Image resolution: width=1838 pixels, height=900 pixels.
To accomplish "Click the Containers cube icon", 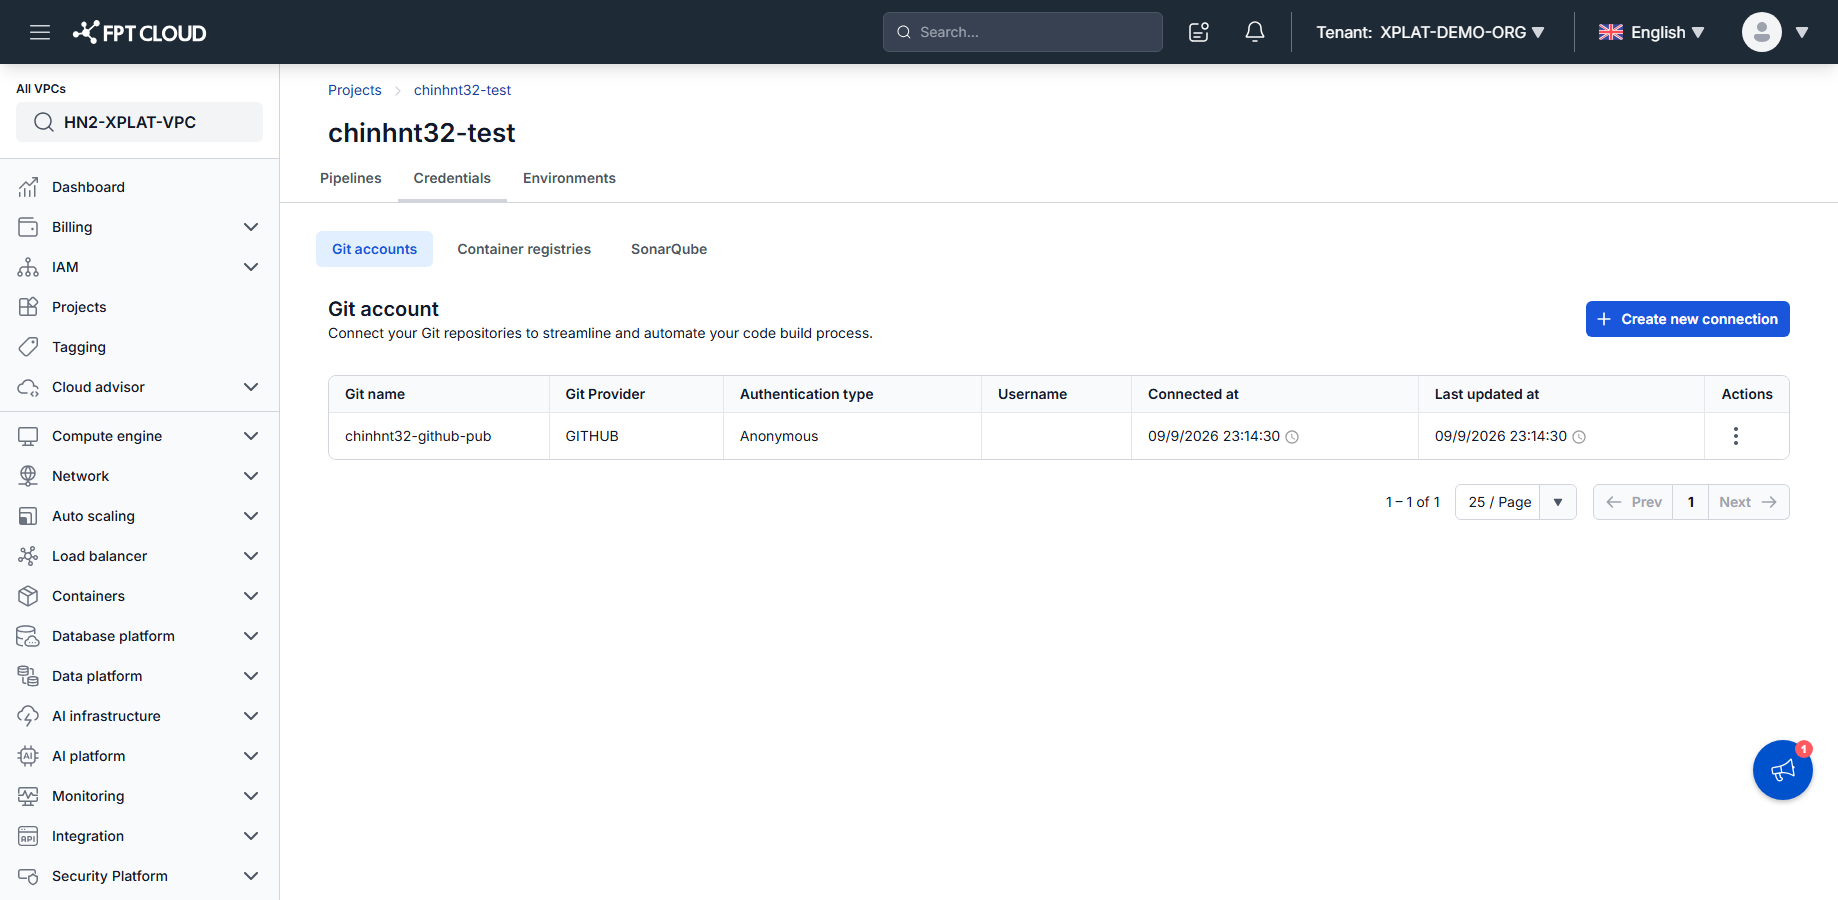I will tap(28, 596).
